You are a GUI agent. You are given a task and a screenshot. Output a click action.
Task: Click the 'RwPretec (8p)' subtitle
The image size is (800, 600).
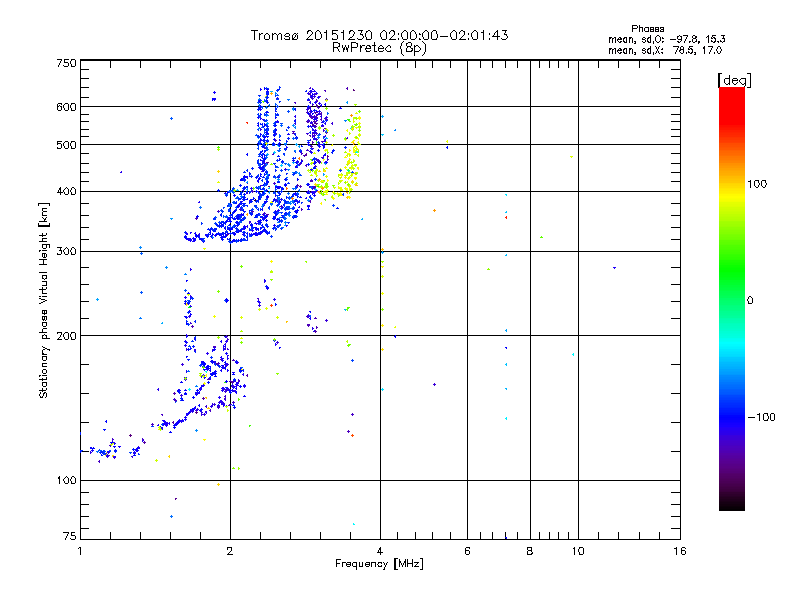click(379, 48)
